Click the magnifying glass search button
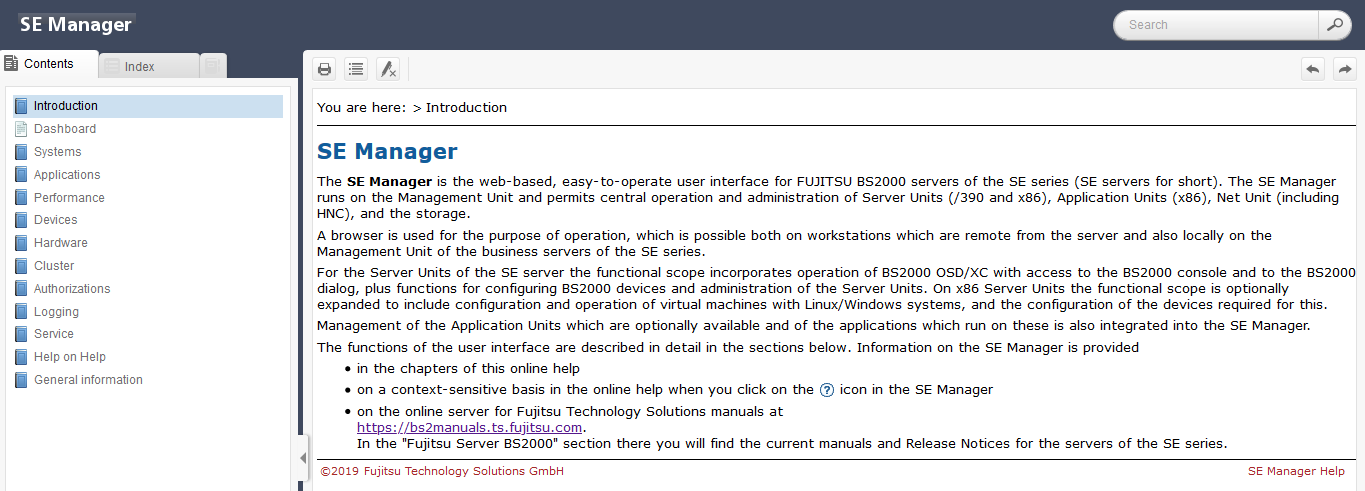Screen dimensions: 1365x491 tap(1334, 25)
